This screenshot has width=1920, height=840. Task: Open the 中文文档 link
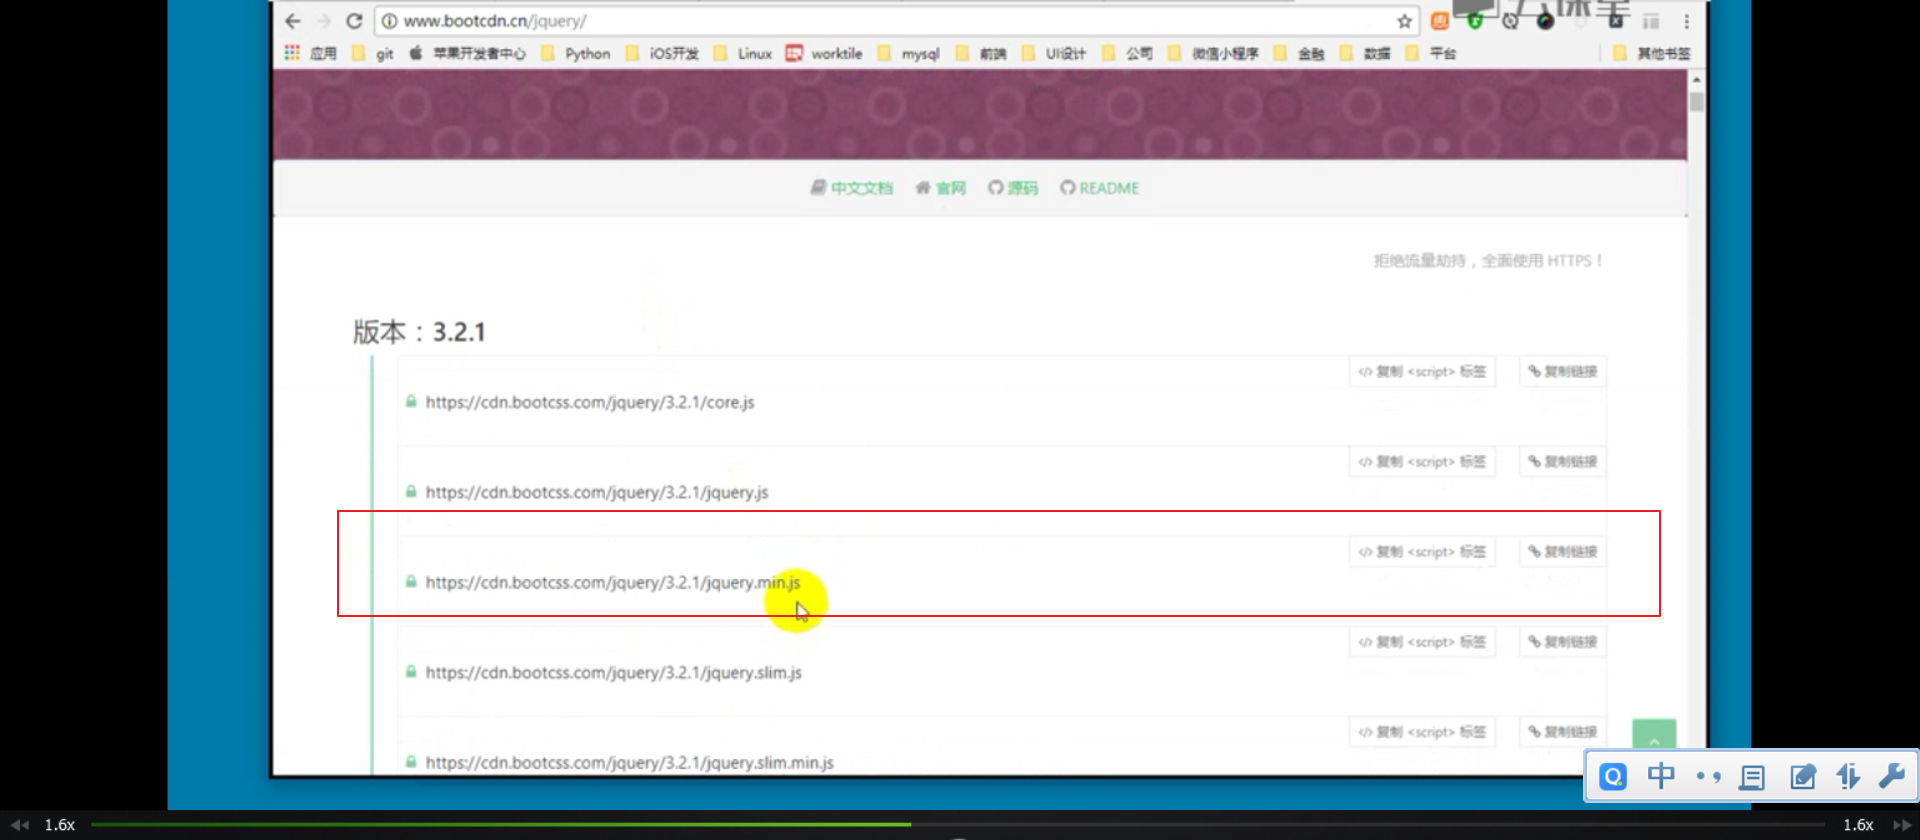(x=851, y=188)
